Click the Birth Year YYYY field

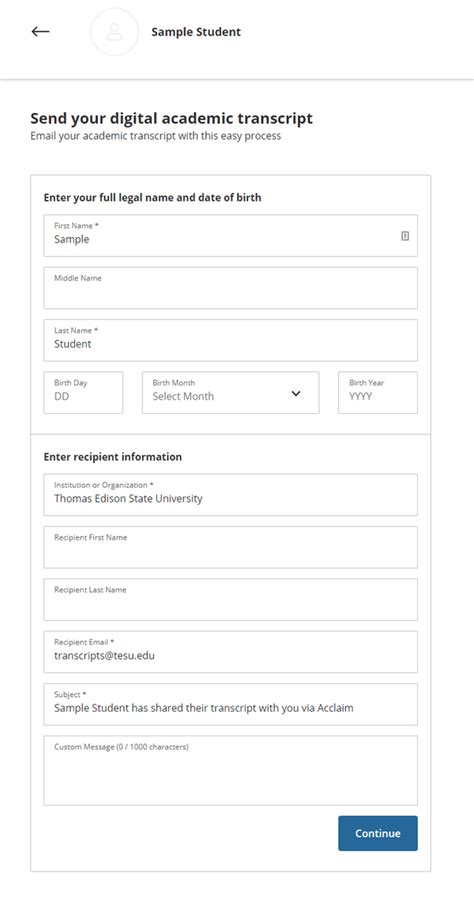click(x=378, y=393)
